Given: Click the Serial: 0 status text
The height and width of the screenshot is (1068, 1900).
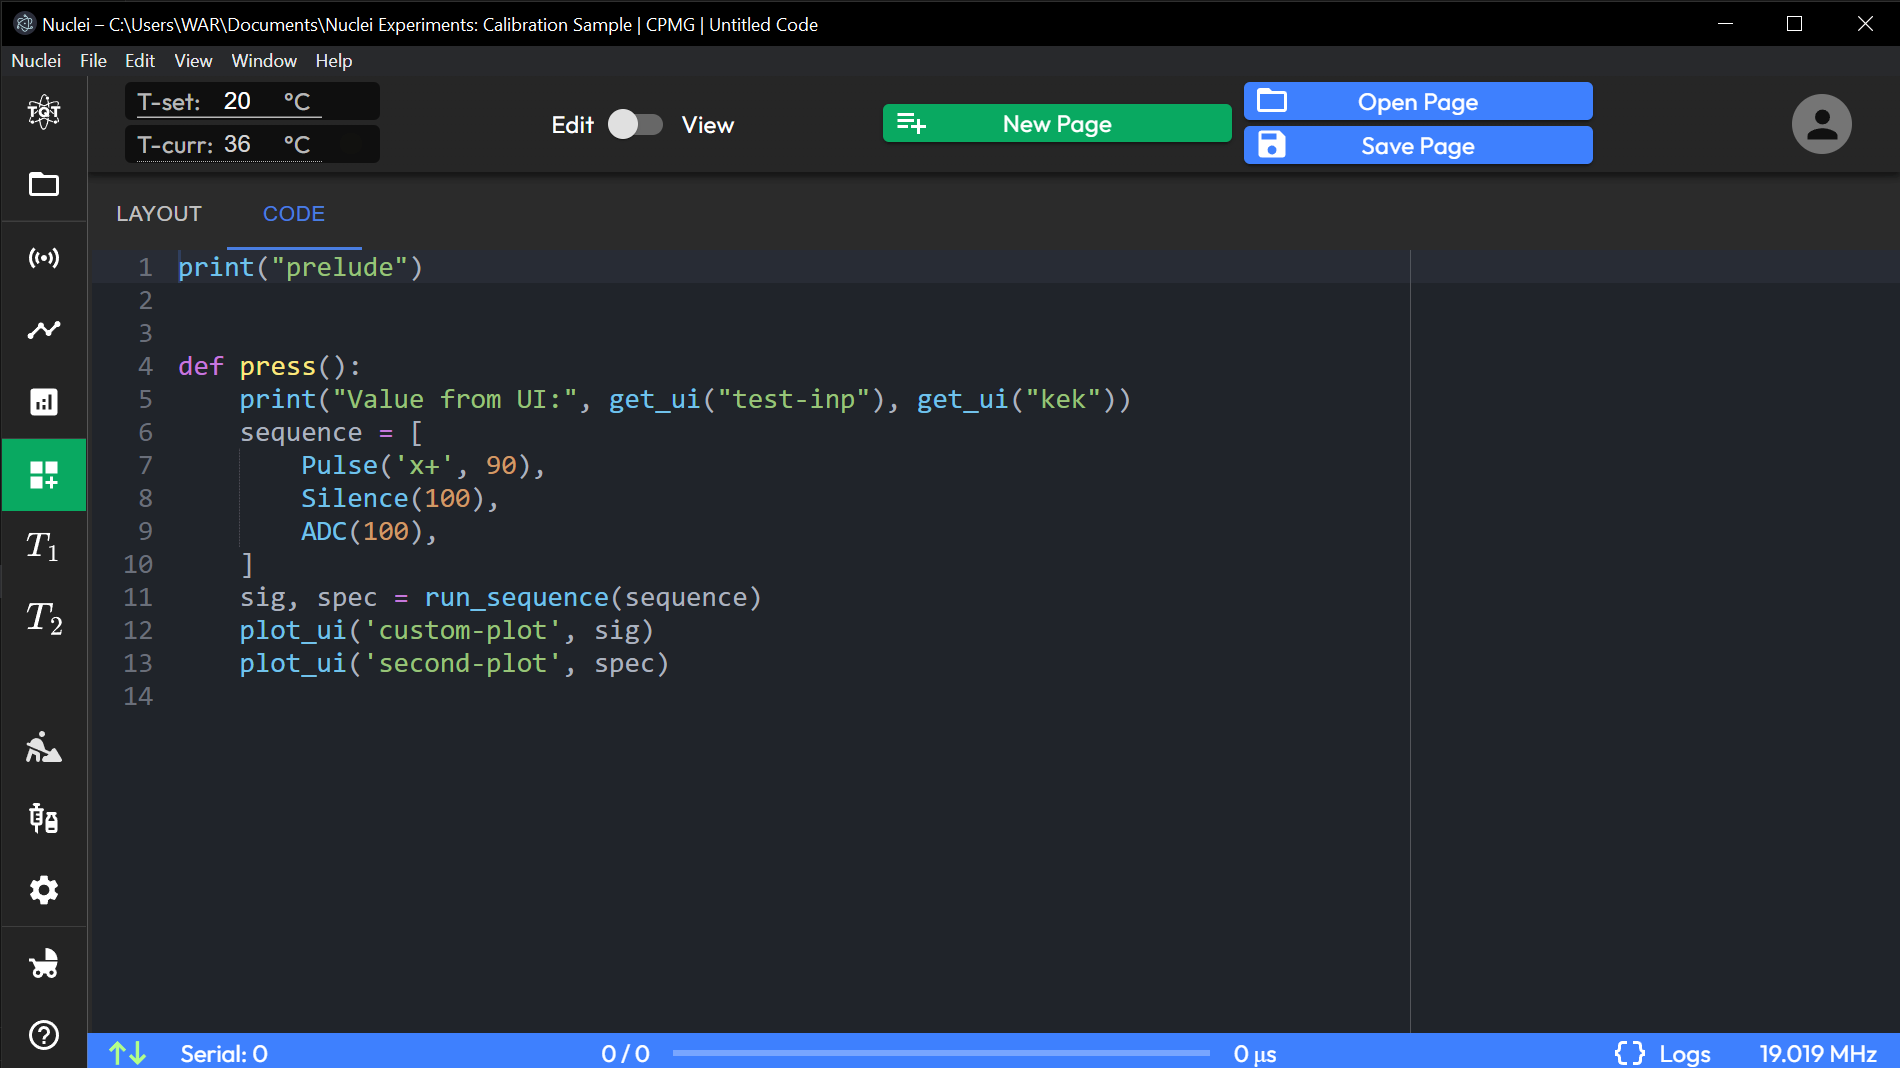Looking at the screenshot, I should pos(224,1054).
